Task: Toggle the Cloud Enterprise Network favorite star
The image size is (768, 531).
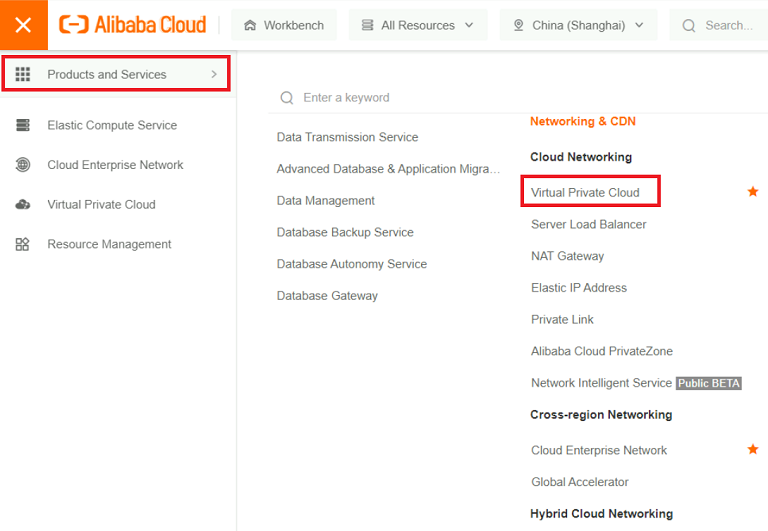Action: [x=753, y=449]
